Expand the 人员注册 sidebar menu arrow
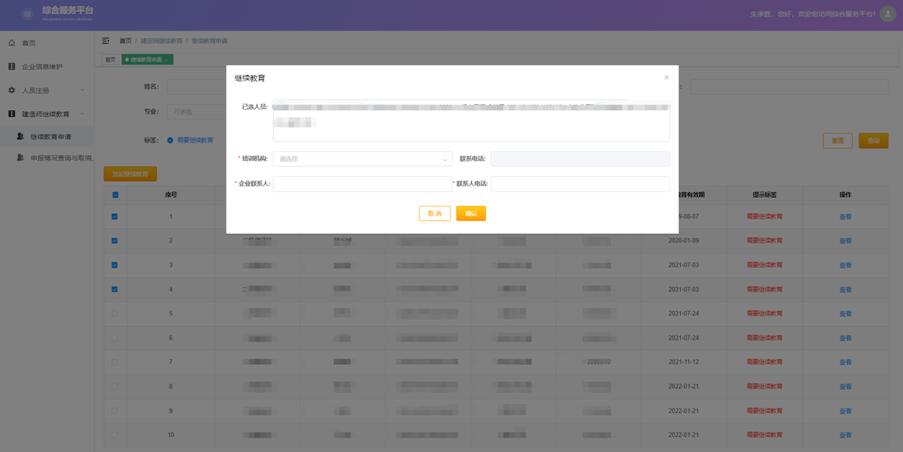This screenshot has width=903, height=452. [82, 90]
